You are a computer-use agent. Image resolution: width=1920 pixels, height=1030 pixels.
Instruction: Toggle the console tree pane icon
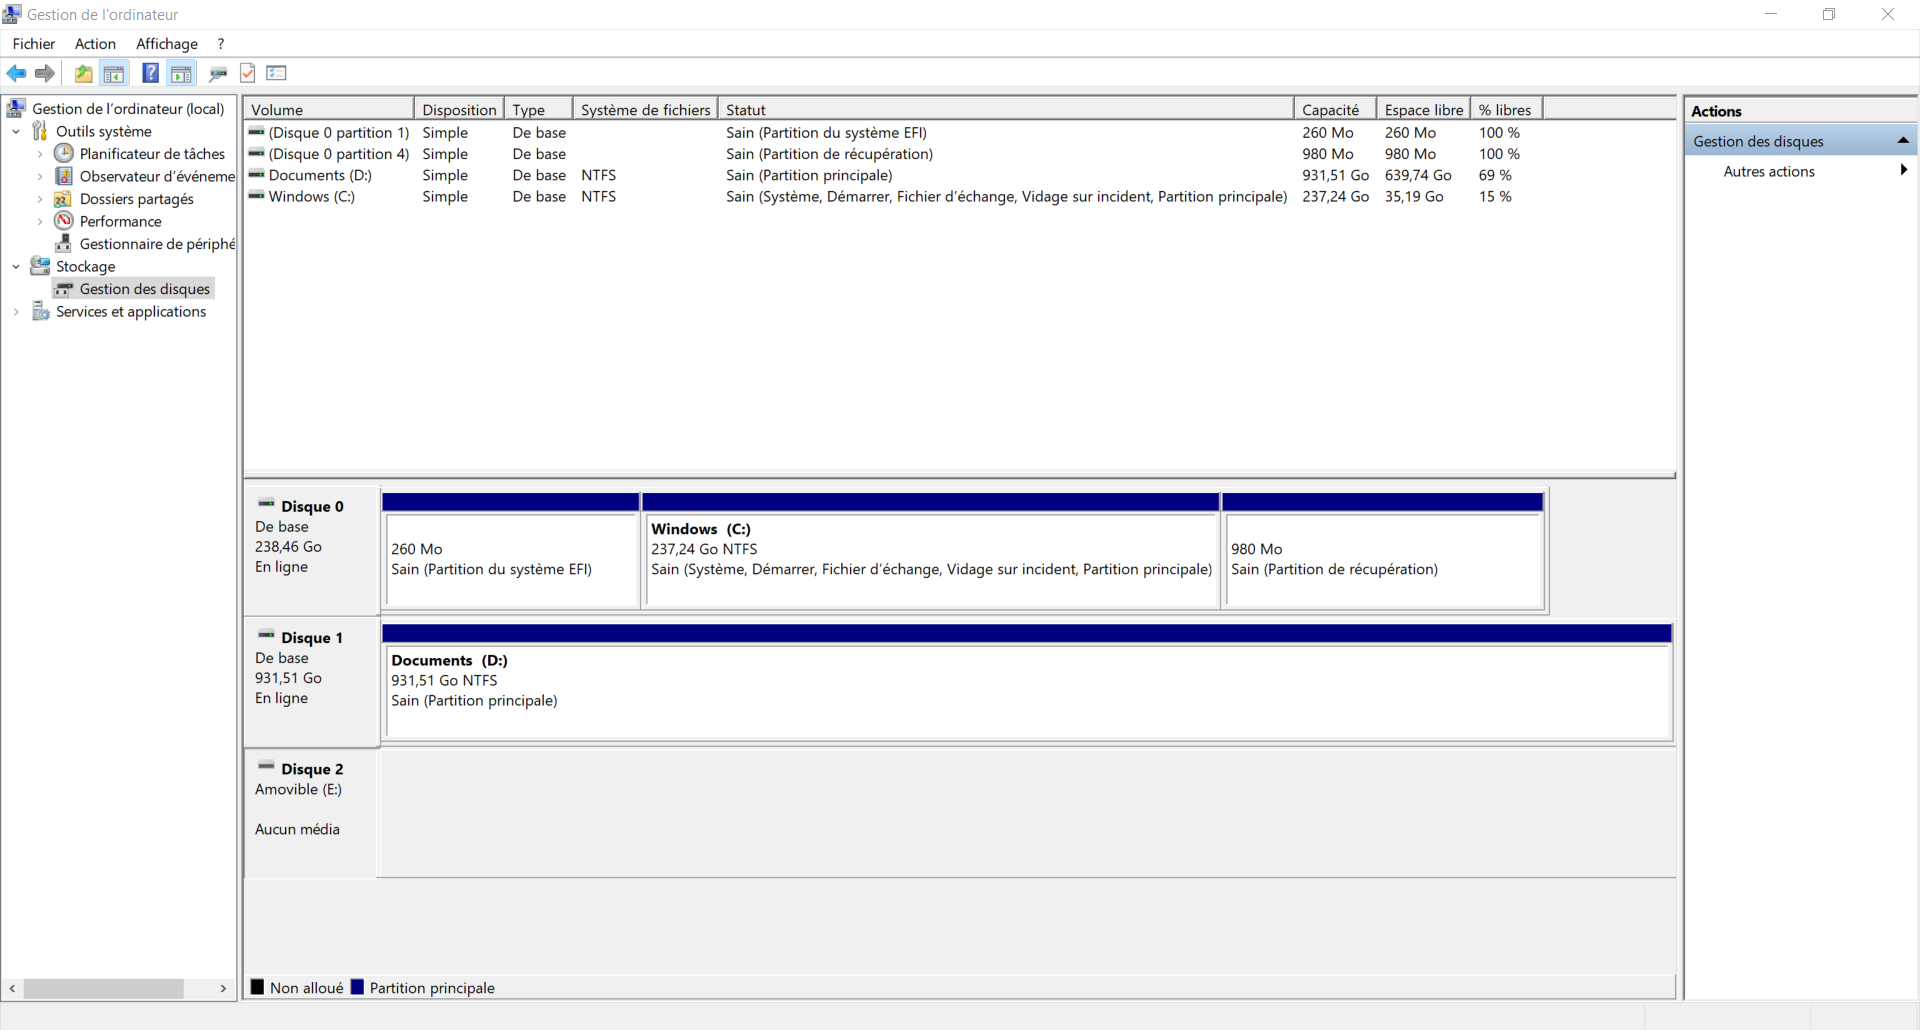(114, 73)
